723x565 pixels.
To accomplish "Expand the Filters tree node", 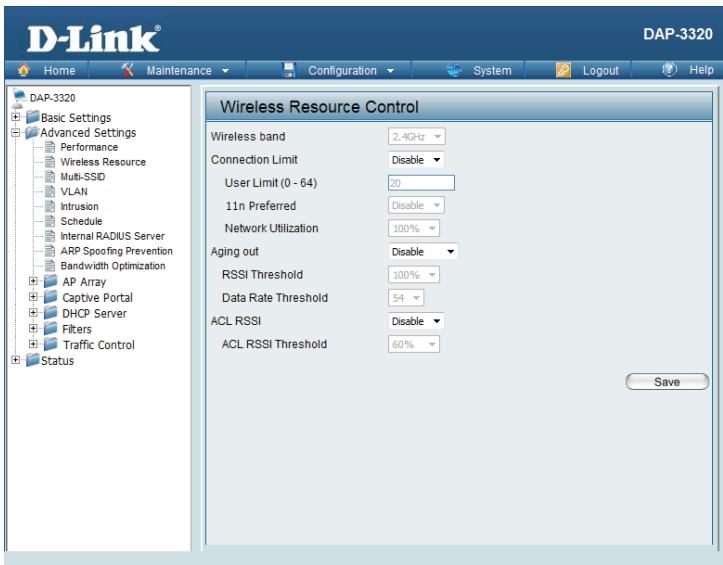I will 33,328.
